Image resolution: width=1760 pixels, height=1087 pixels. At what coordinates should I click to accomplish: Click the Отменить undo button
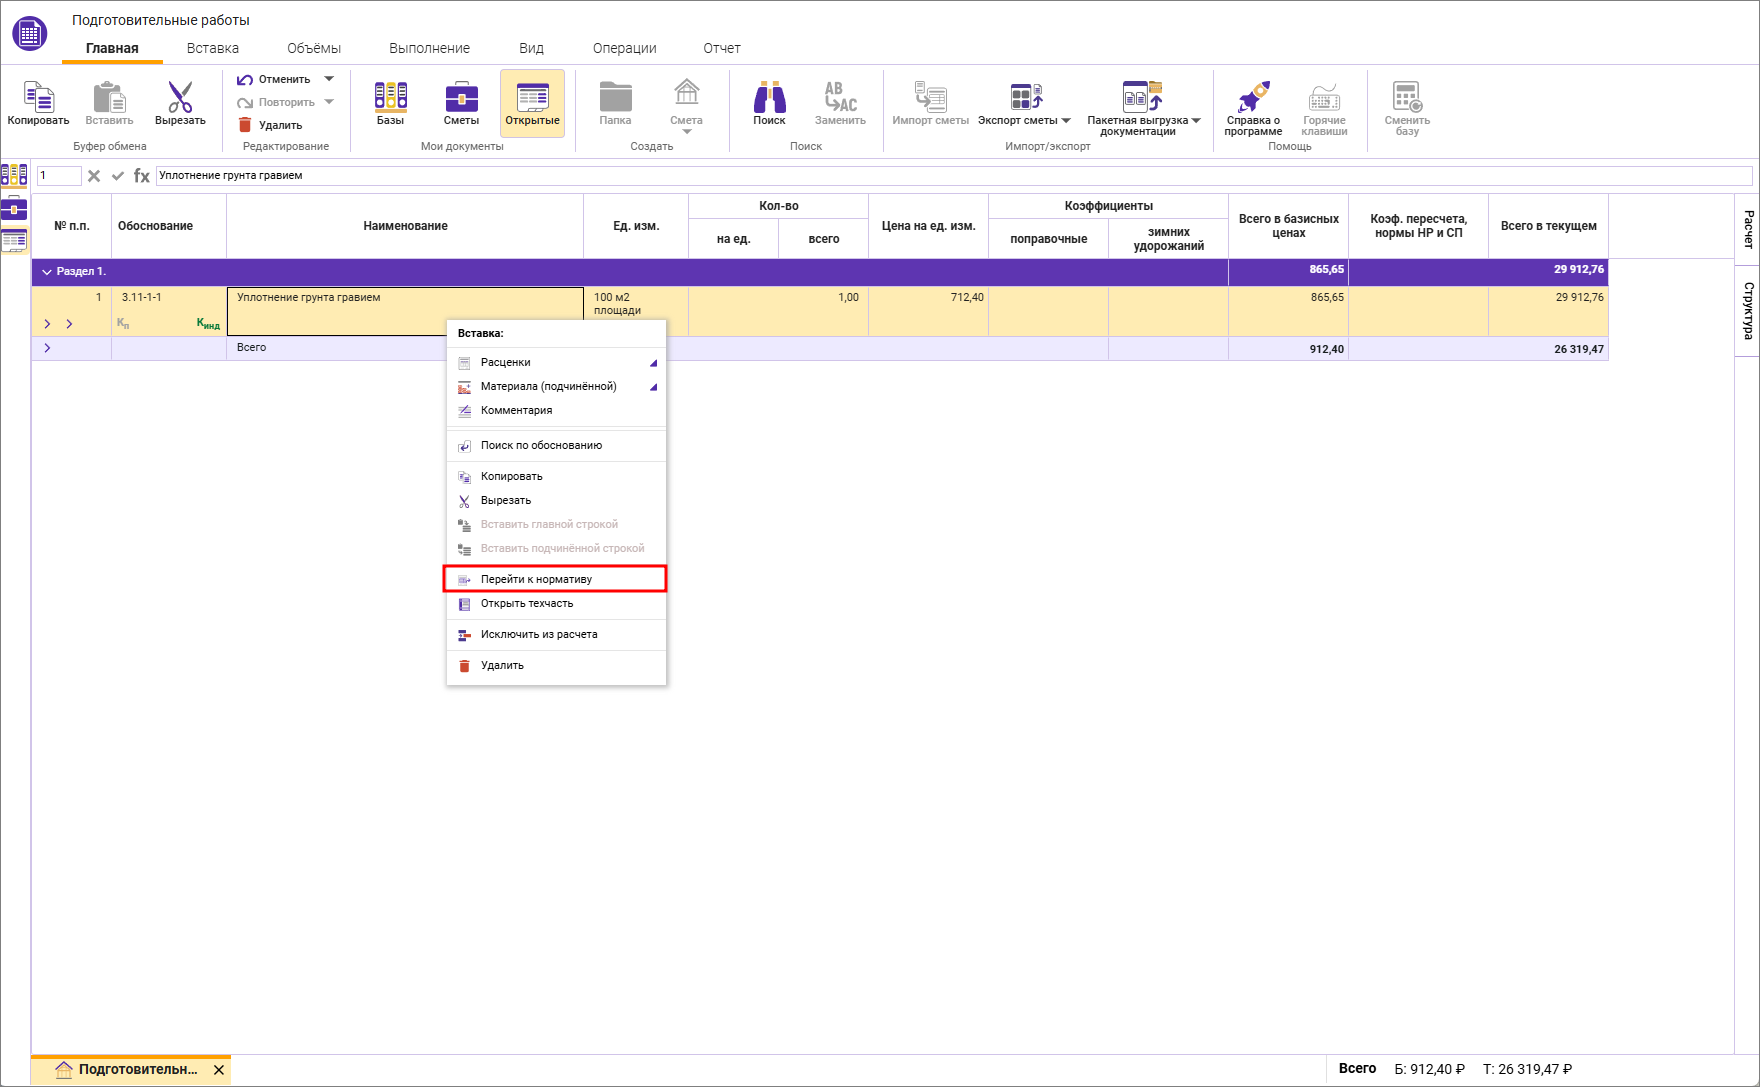(x=274, y=79)
